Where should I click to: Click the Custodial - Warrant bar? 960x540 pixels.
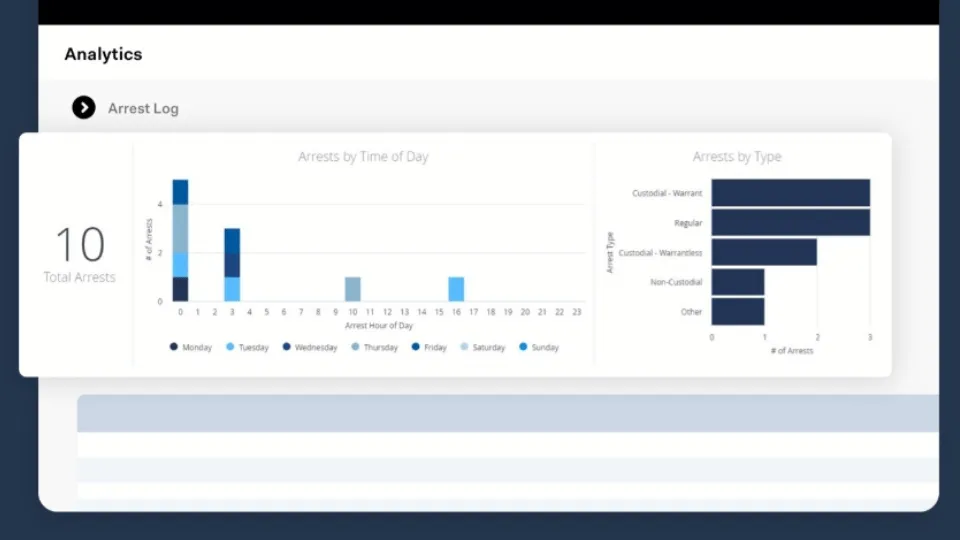coord(790,193)
